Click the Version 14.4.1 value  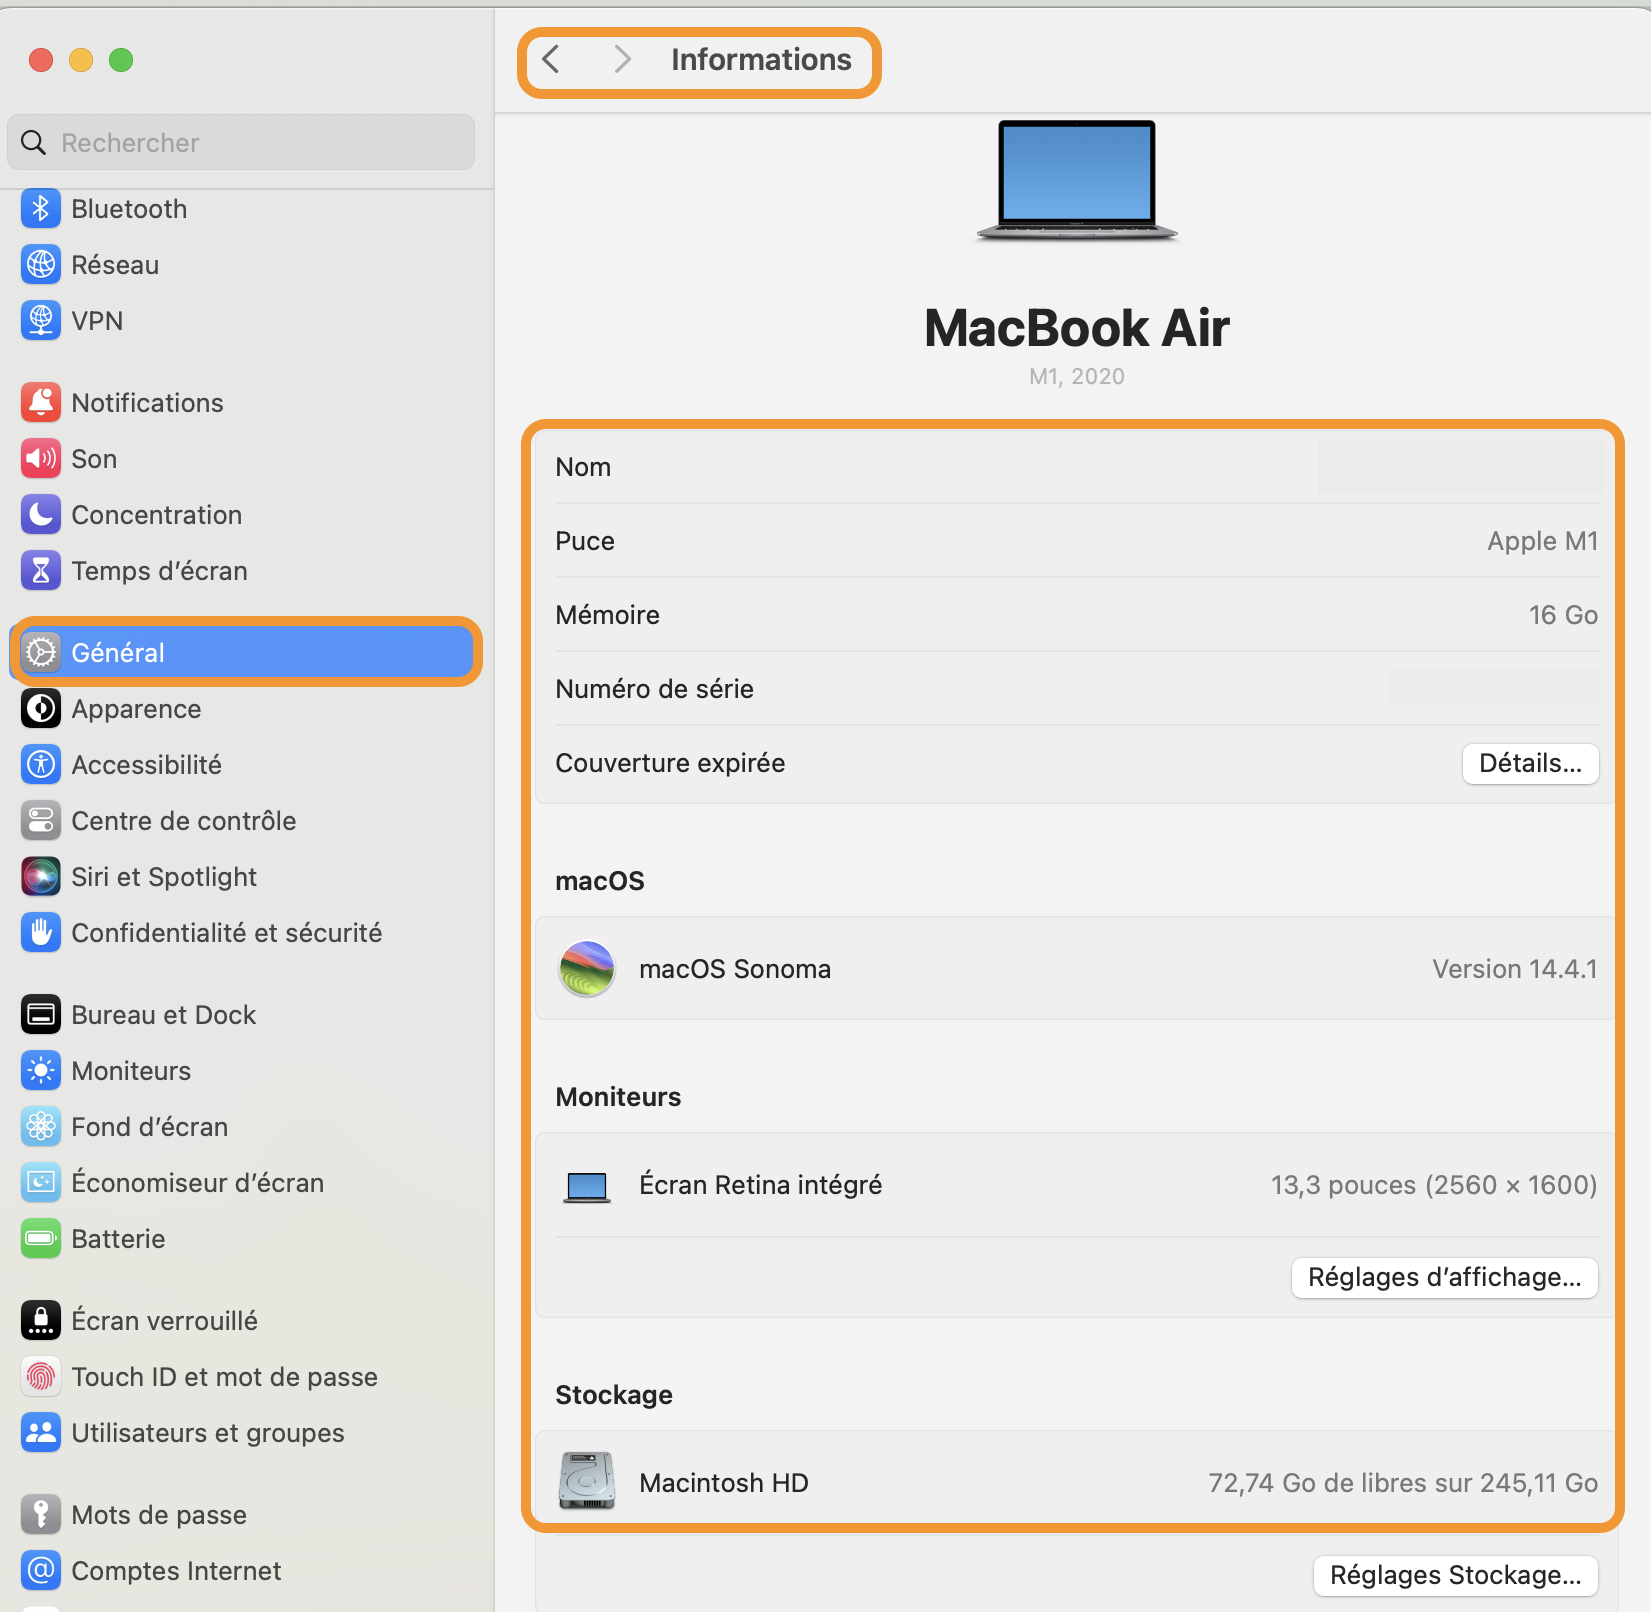pos(1515,968)
